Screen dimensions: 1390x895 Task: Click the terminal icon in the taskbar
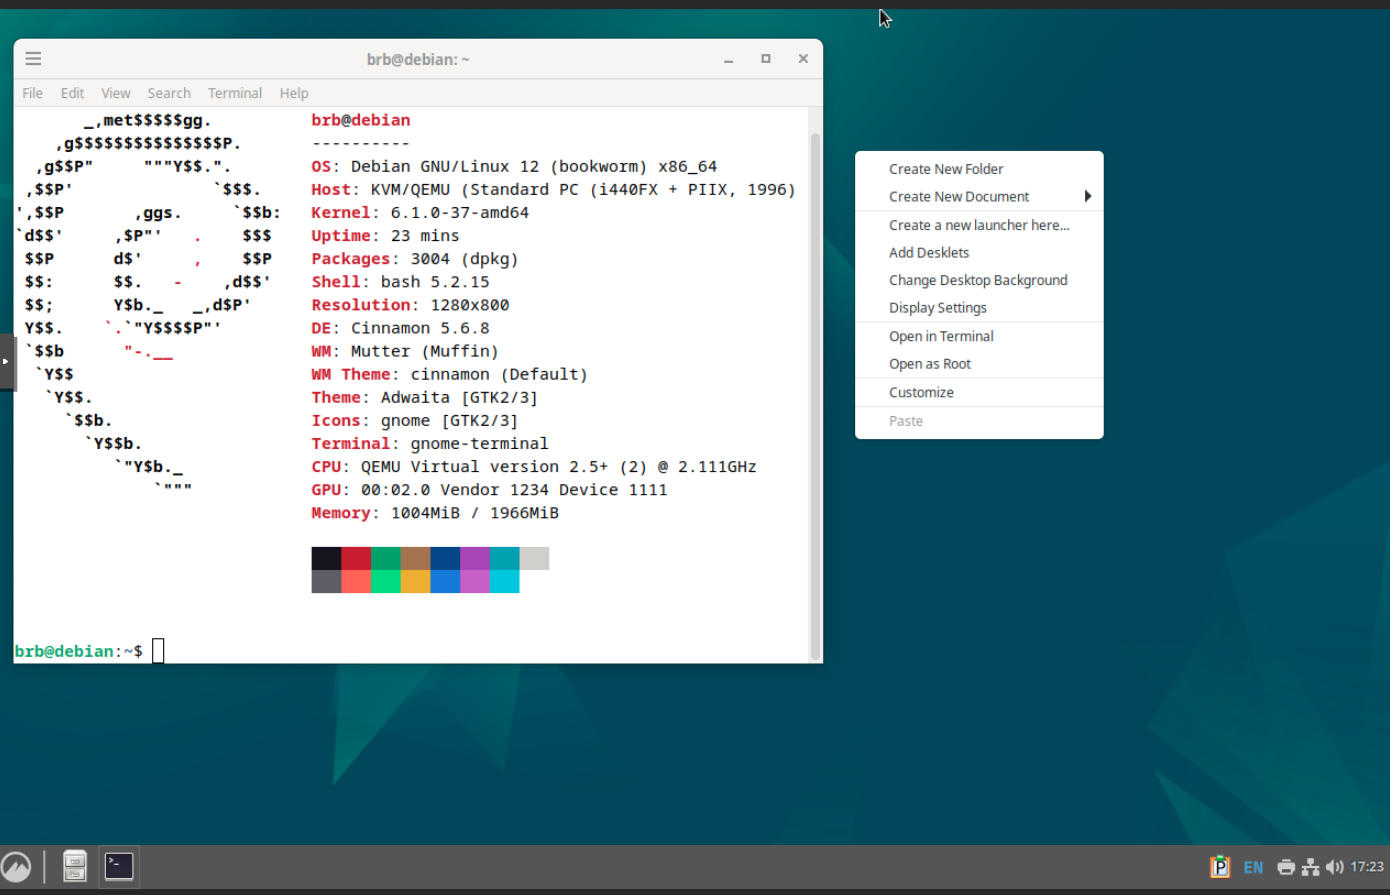pos(119,866)
